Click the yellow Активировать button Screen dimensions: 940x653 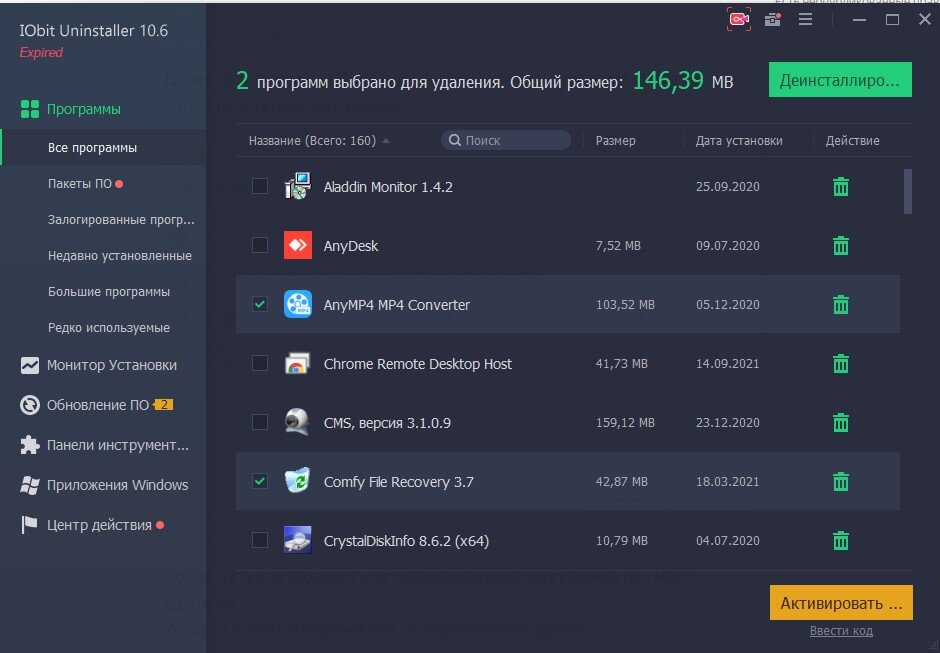point(841,603)
